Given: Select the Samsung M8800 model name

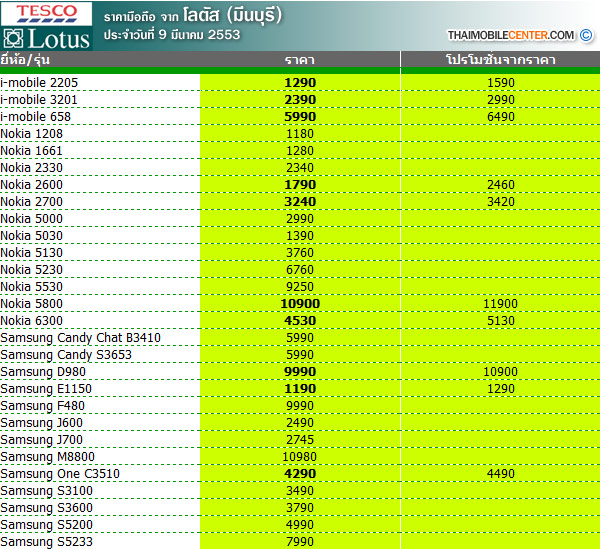Looking at the screenshot, I should coord(41,457).
